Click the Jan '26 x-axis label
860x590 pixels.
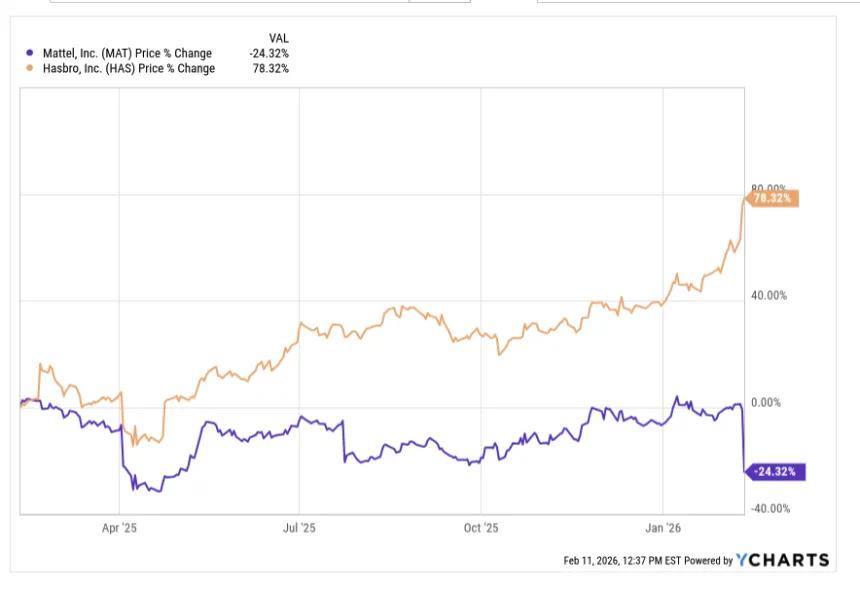(663, 528)
